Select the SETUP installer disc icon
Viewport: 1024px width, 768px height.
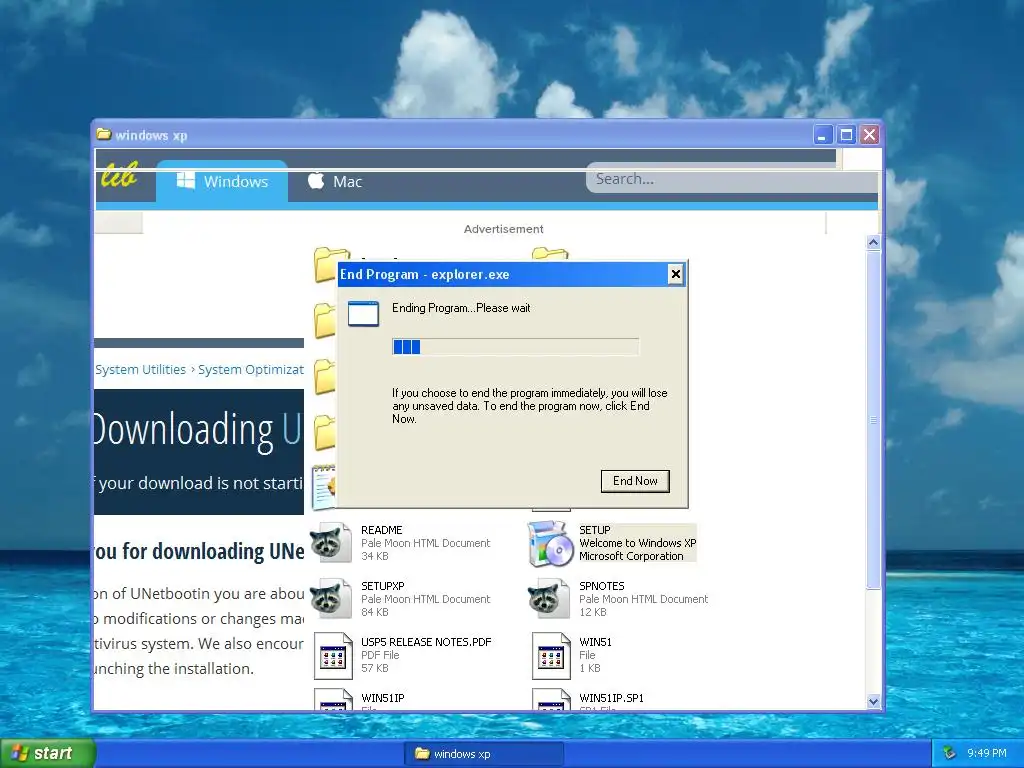[549, 543]
